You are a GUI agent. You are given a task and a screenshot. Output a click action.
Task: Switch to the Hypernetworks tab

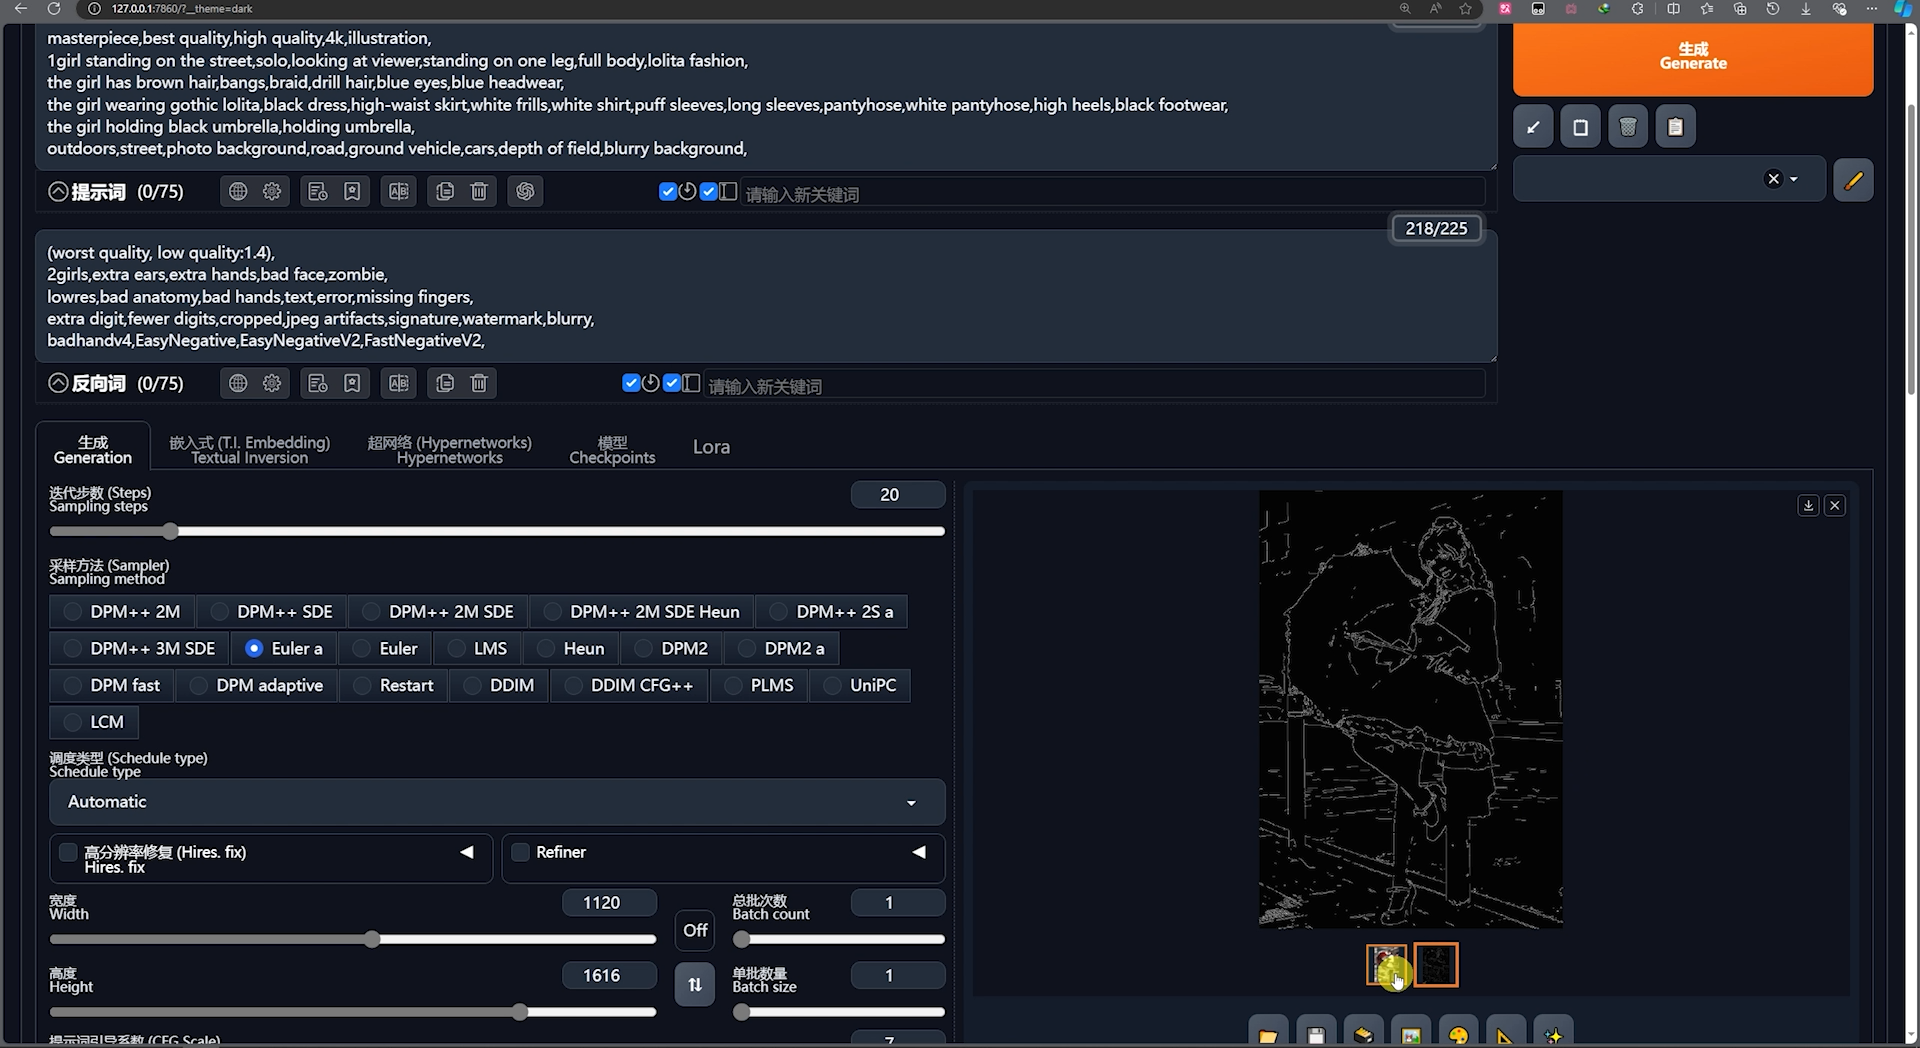click(x=449, y=450)
